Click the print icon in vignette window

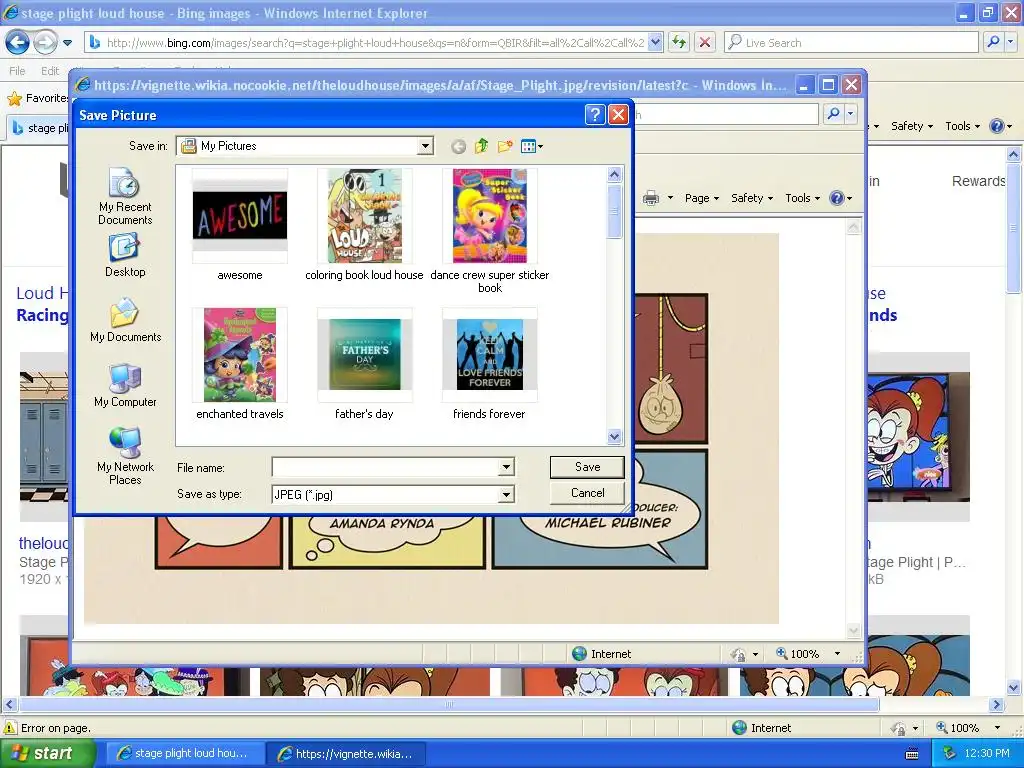pyautogui.click(x=651, y=198)
